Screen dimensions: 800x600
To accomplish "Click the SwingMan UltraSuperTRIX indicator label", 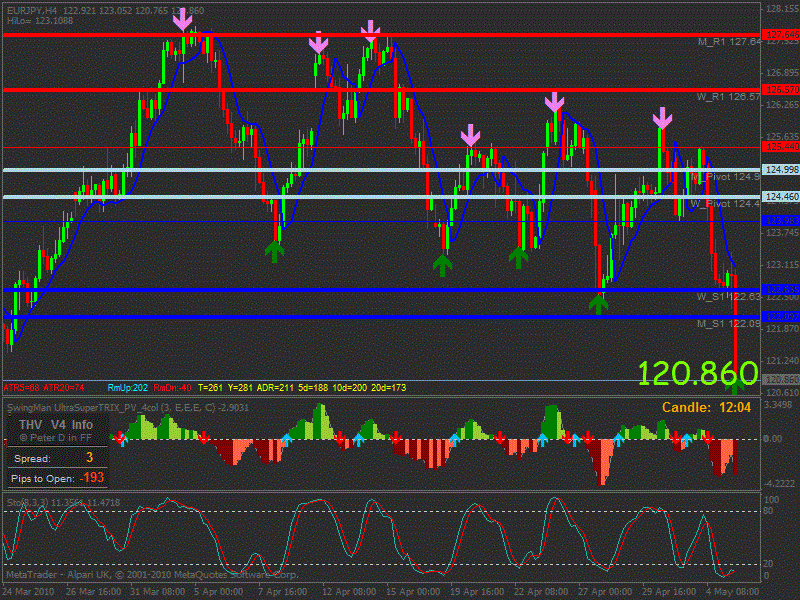I will point(128,408).
